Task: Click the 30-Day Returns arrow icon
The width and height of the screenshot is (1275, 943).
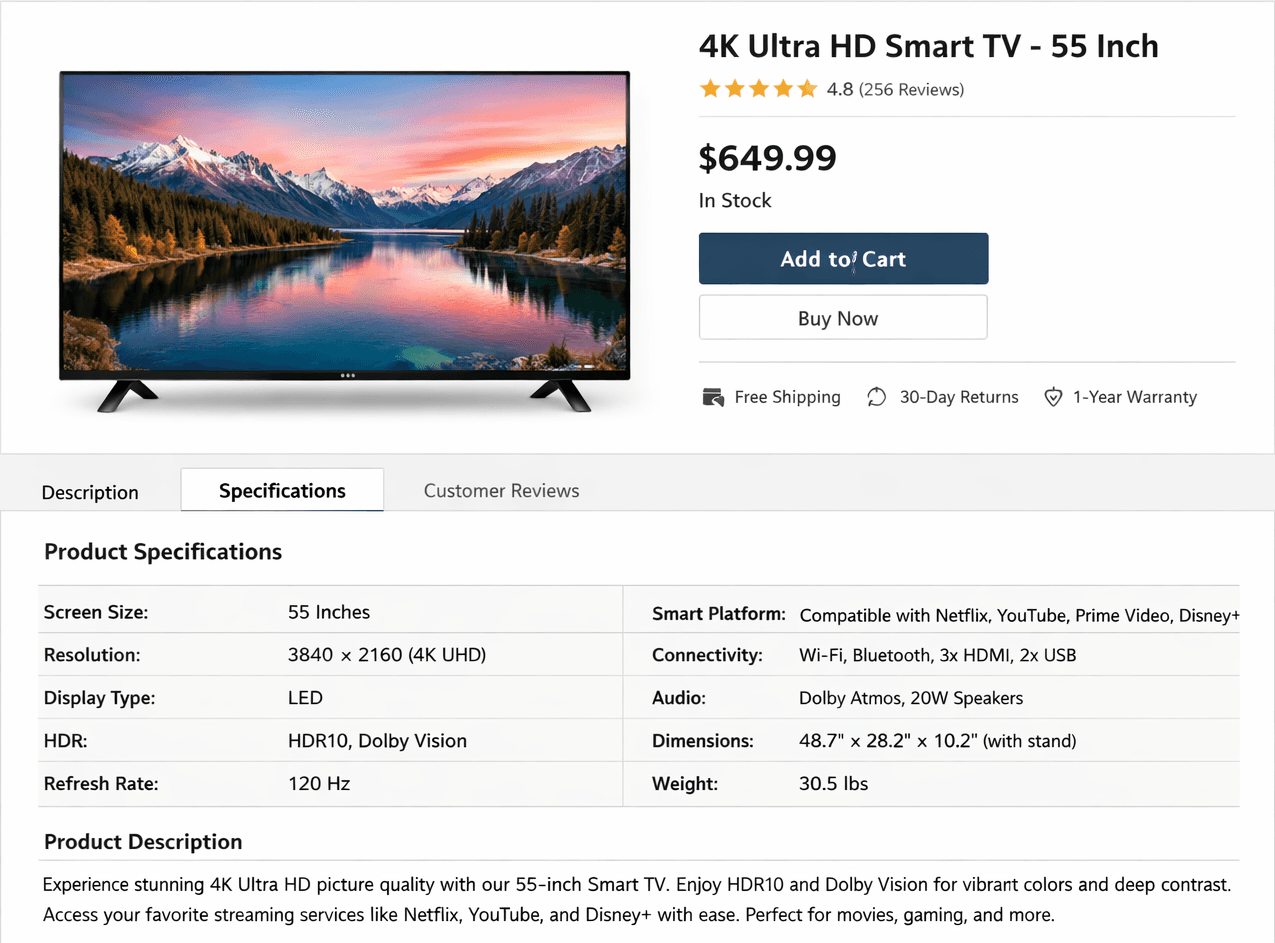Action: point(876,396)
